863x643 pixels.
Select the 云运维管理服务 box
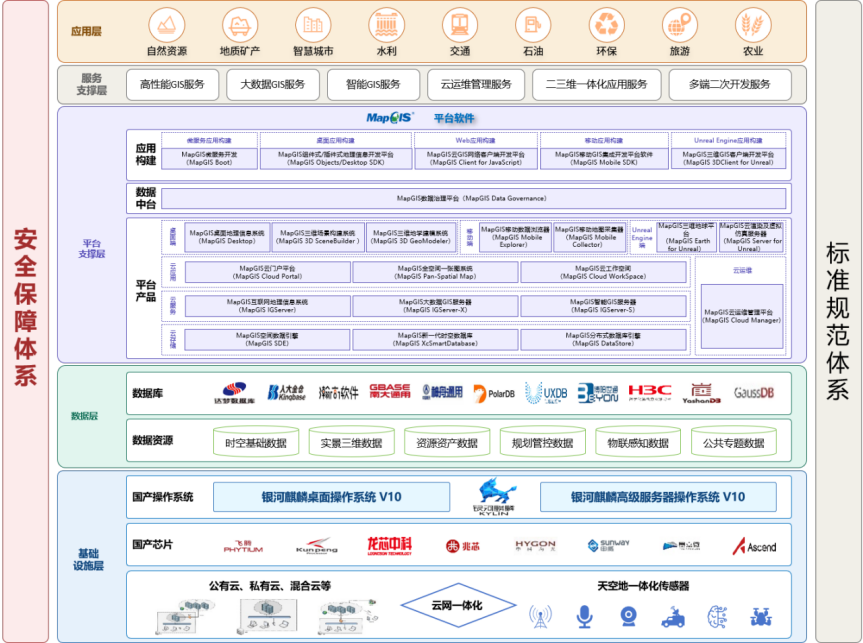click(476, 84)
